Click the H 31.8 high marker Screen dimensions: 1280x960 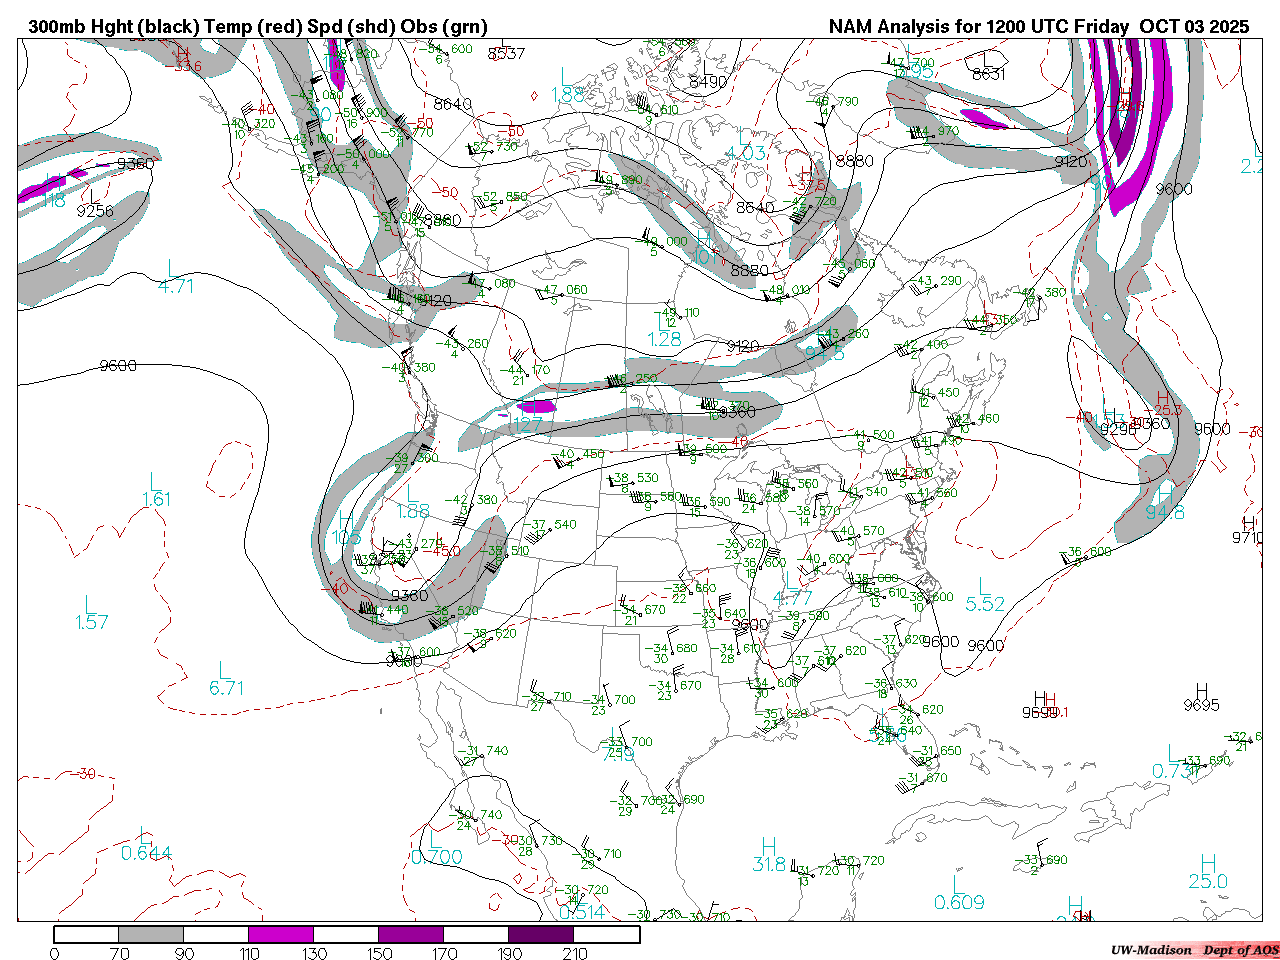coord(768,856)
